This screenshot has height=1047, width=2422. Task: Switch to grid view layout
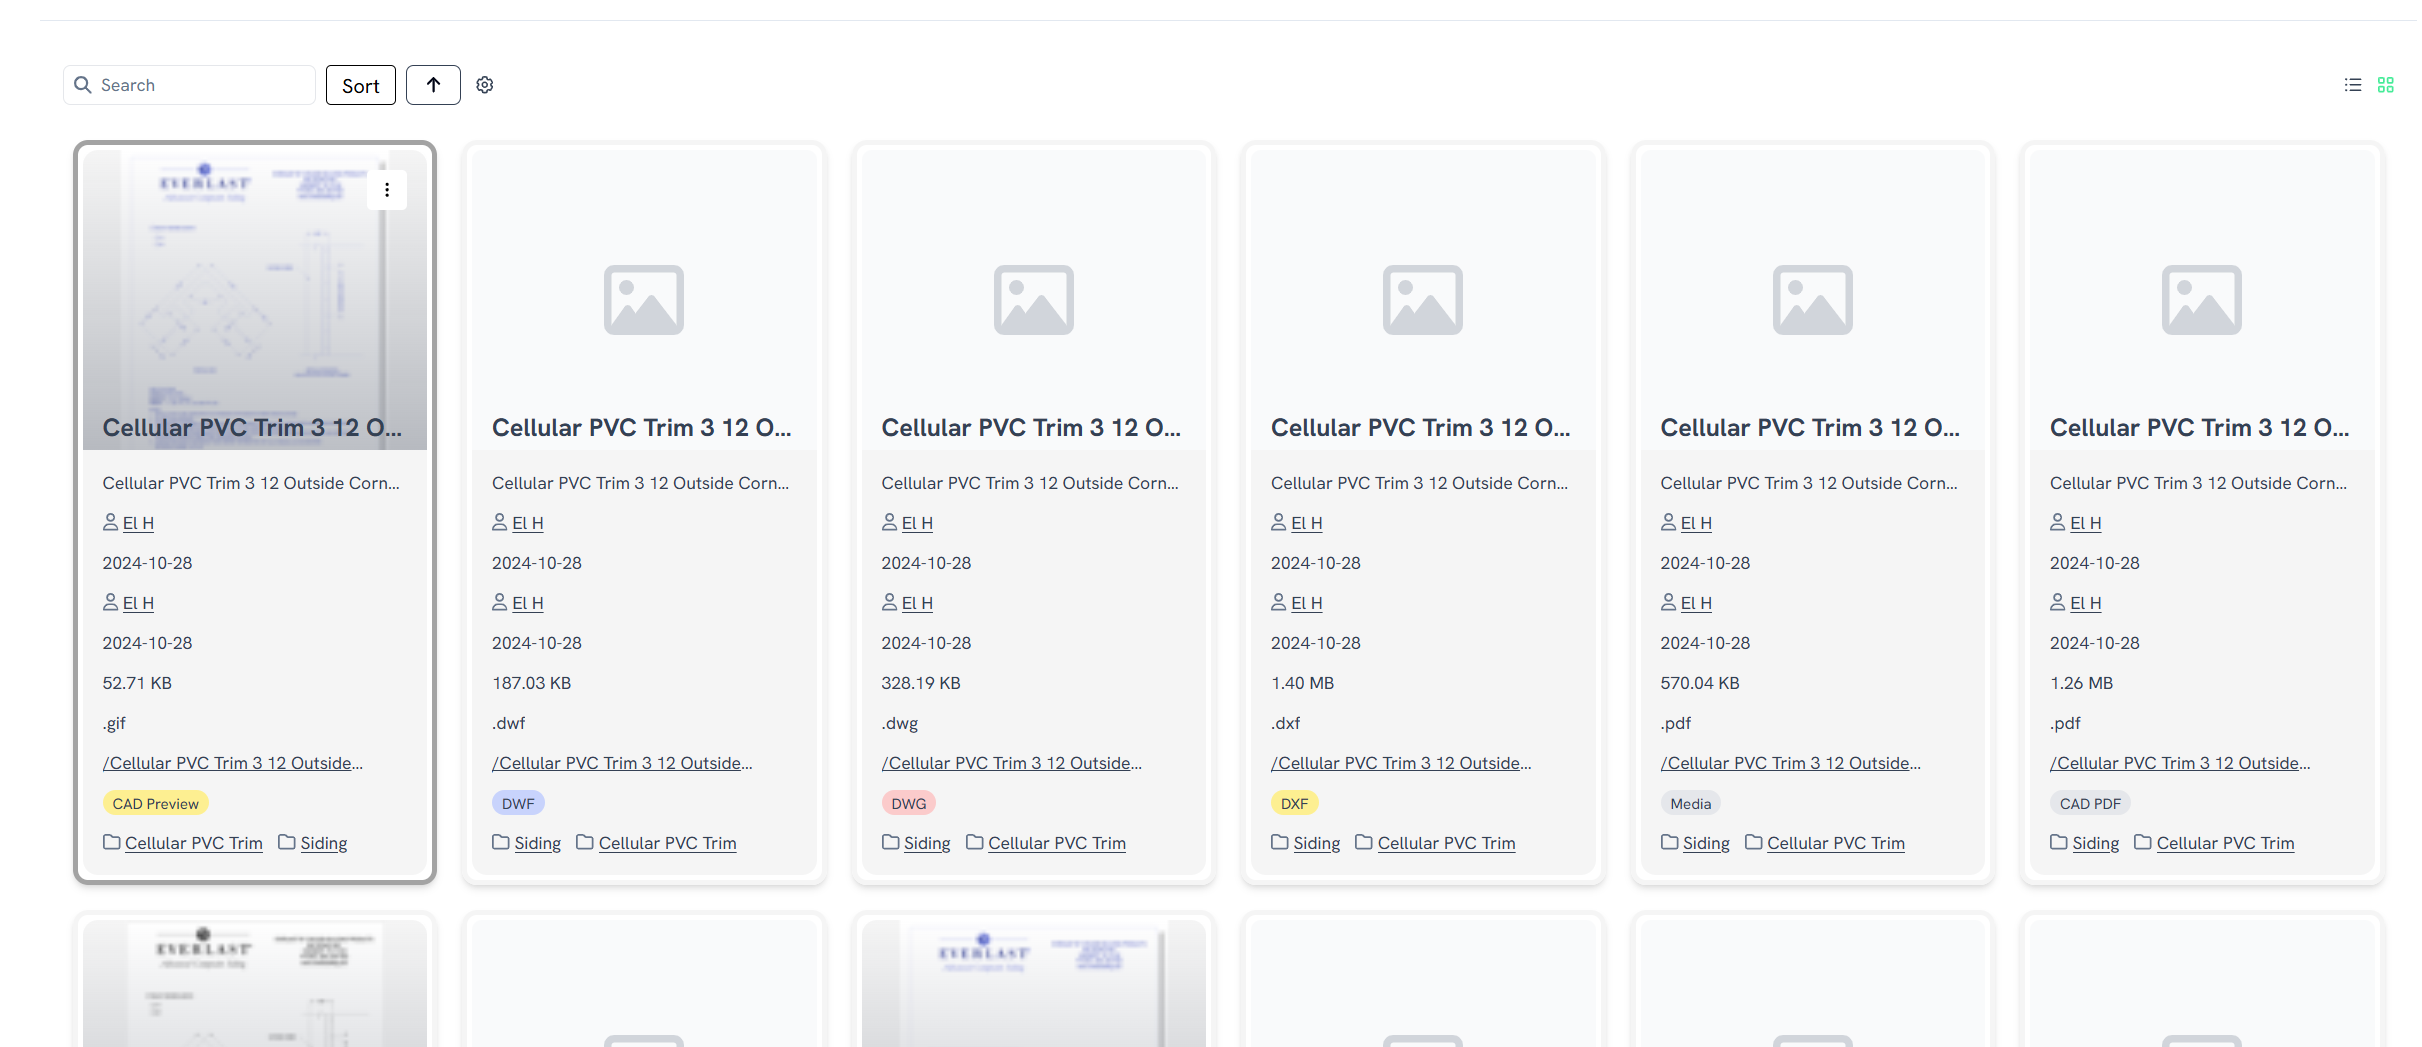2386,85
